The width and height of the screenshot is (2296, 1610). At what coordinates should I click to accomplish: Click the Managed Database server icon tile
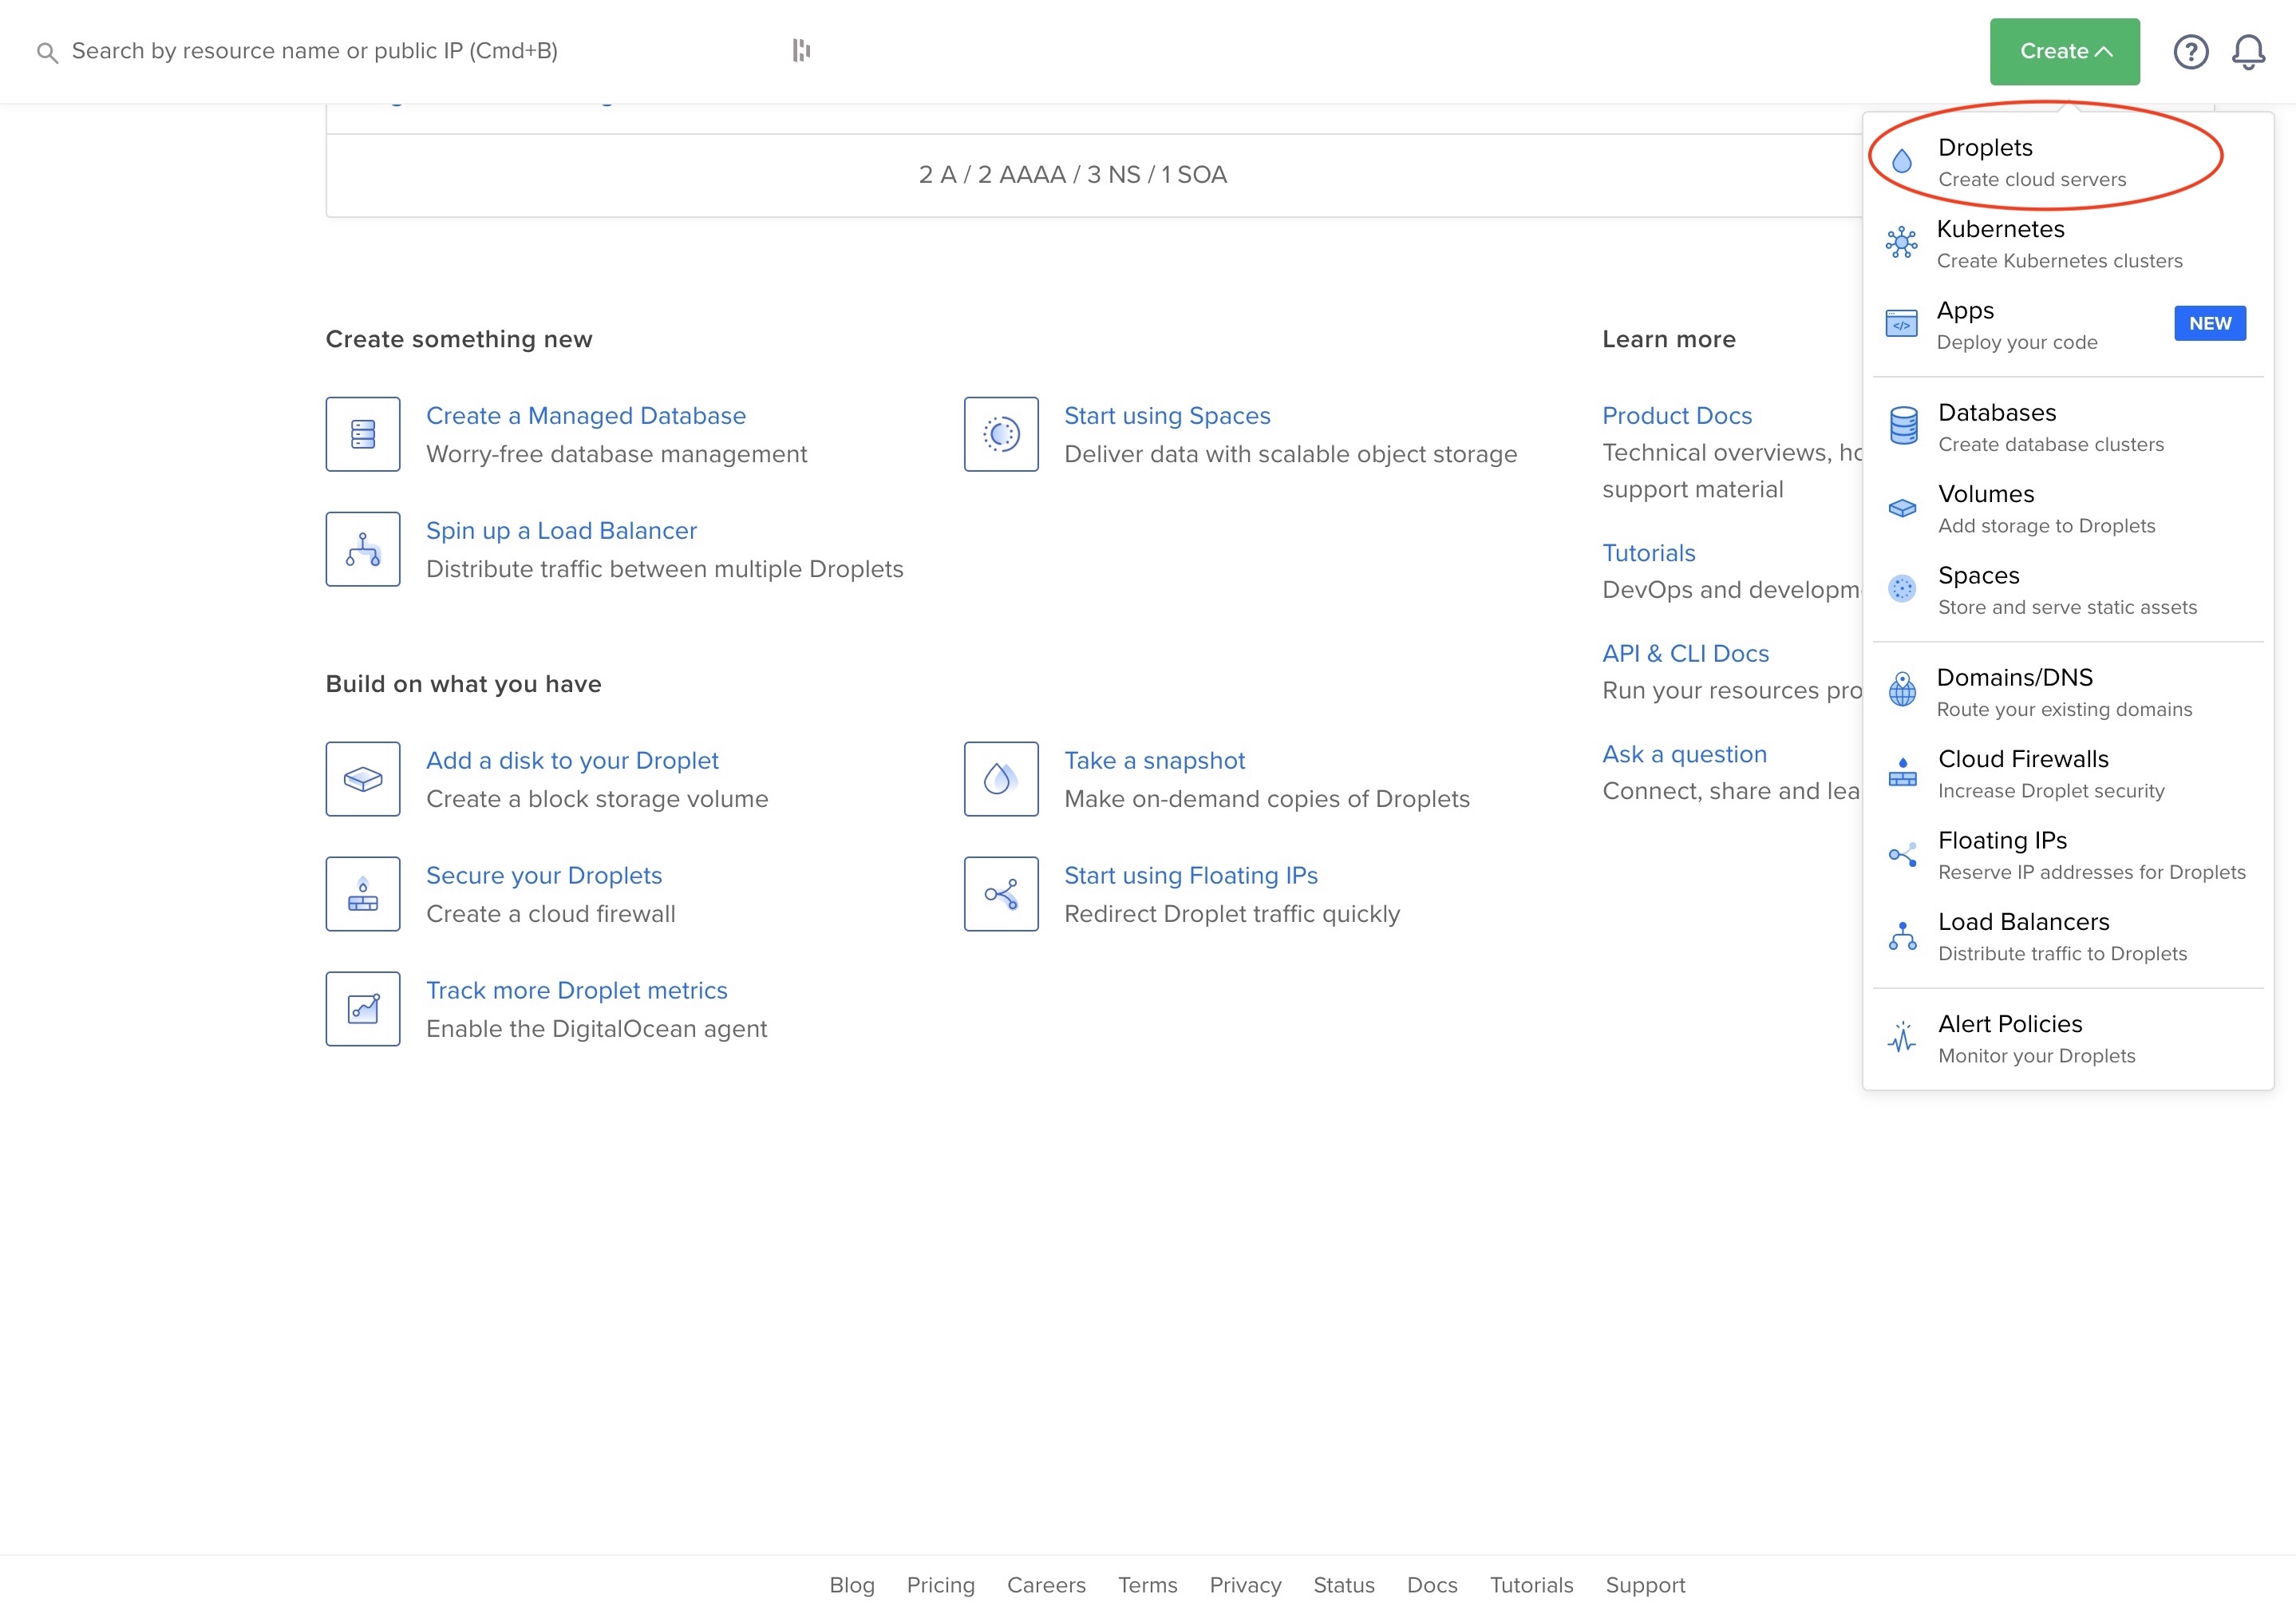click(363, 434)
